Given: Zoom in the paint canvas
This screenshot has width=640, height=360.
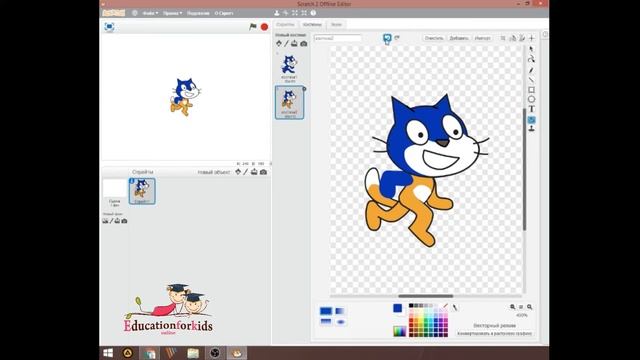Looking at the screenshot, I should pos(529,307).
